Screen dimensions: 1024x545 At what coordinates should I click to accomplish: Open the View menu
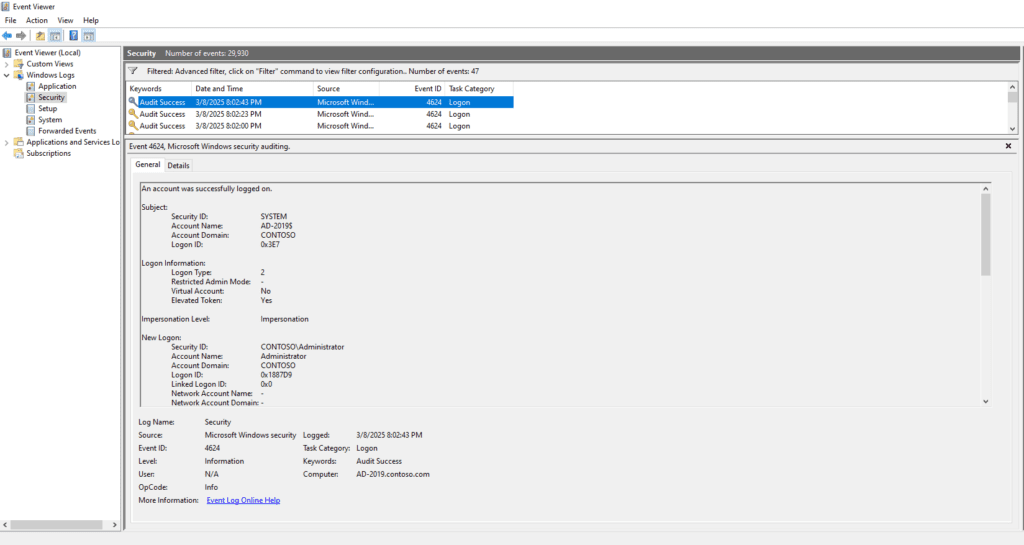click(x=65, y=20)
